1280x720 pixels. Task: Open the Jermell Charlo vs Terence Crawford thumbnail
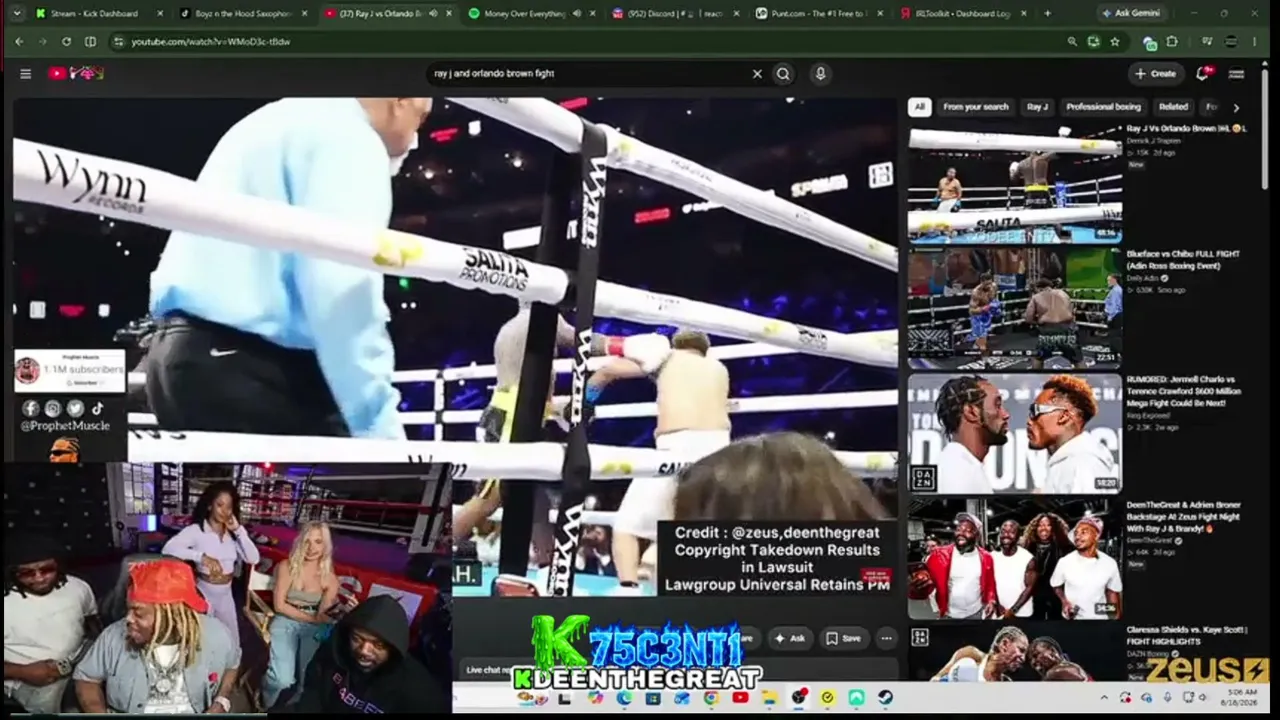coord(1014,433)
